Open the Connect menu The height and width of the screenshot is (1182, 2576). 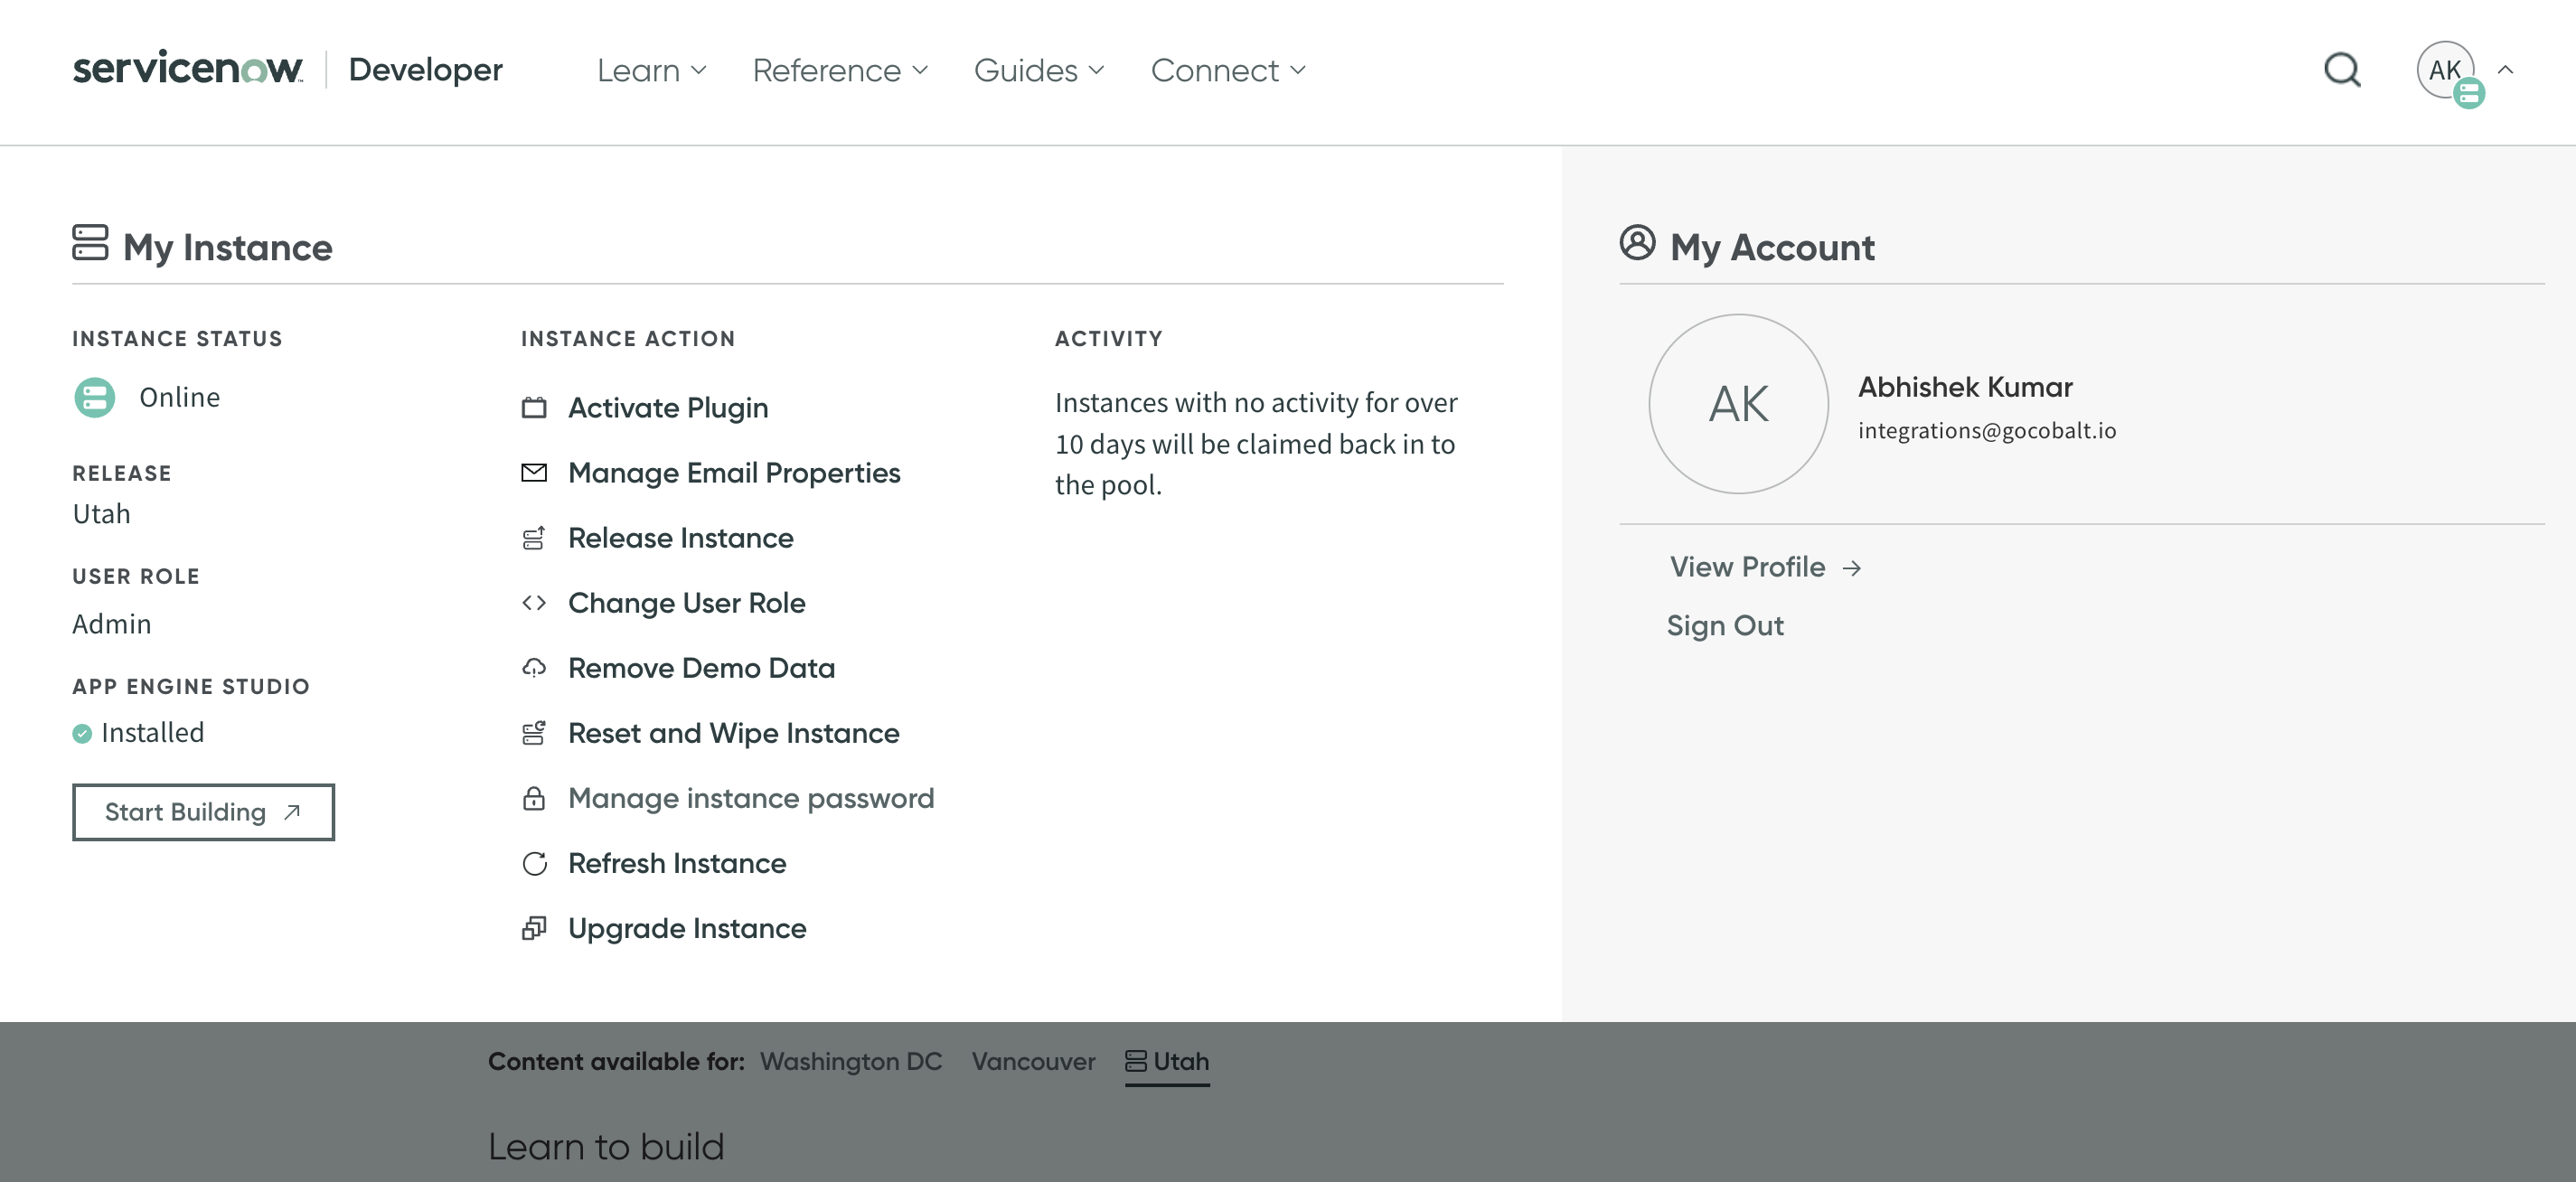click(x=1228, y=70)
